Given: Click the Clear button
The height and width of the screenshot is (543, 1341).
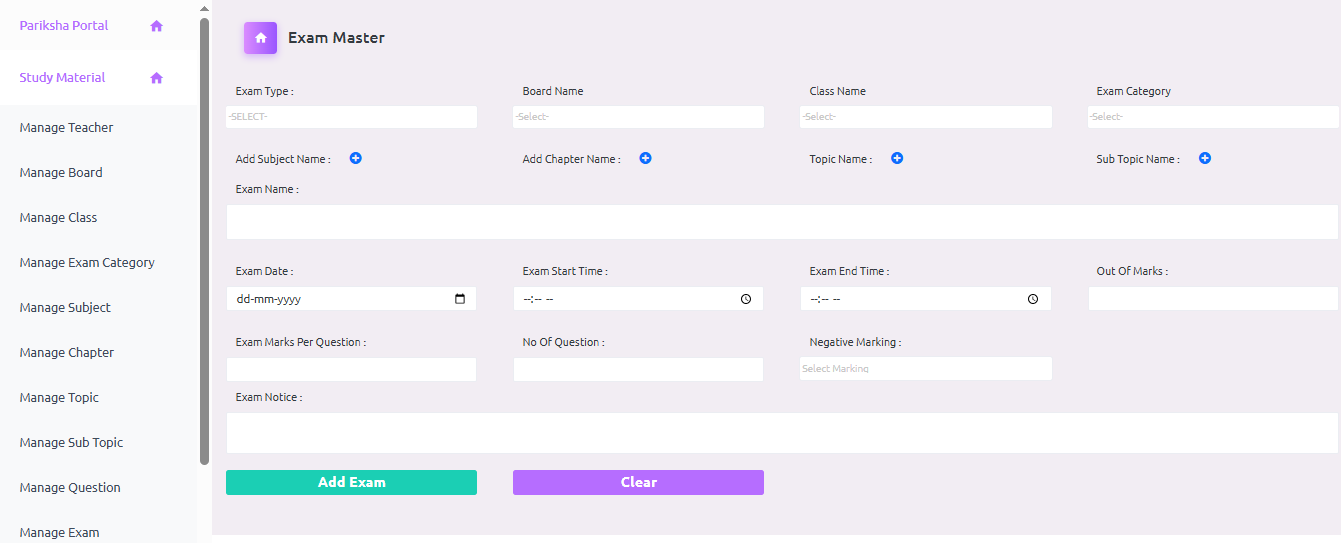Looking at the screenshot, I should pyautogui.click(x=638, y=482).
